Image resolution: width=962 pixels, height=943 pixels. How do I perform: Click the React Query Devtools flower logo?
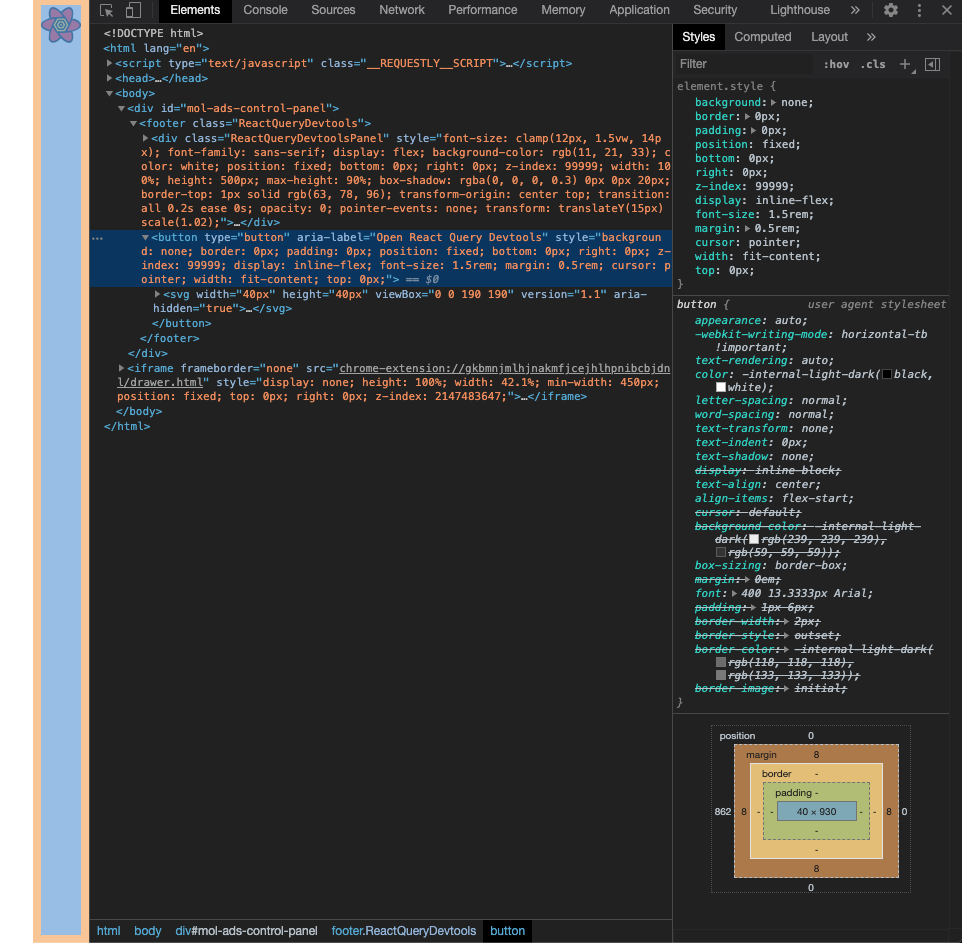click(61, 25)
